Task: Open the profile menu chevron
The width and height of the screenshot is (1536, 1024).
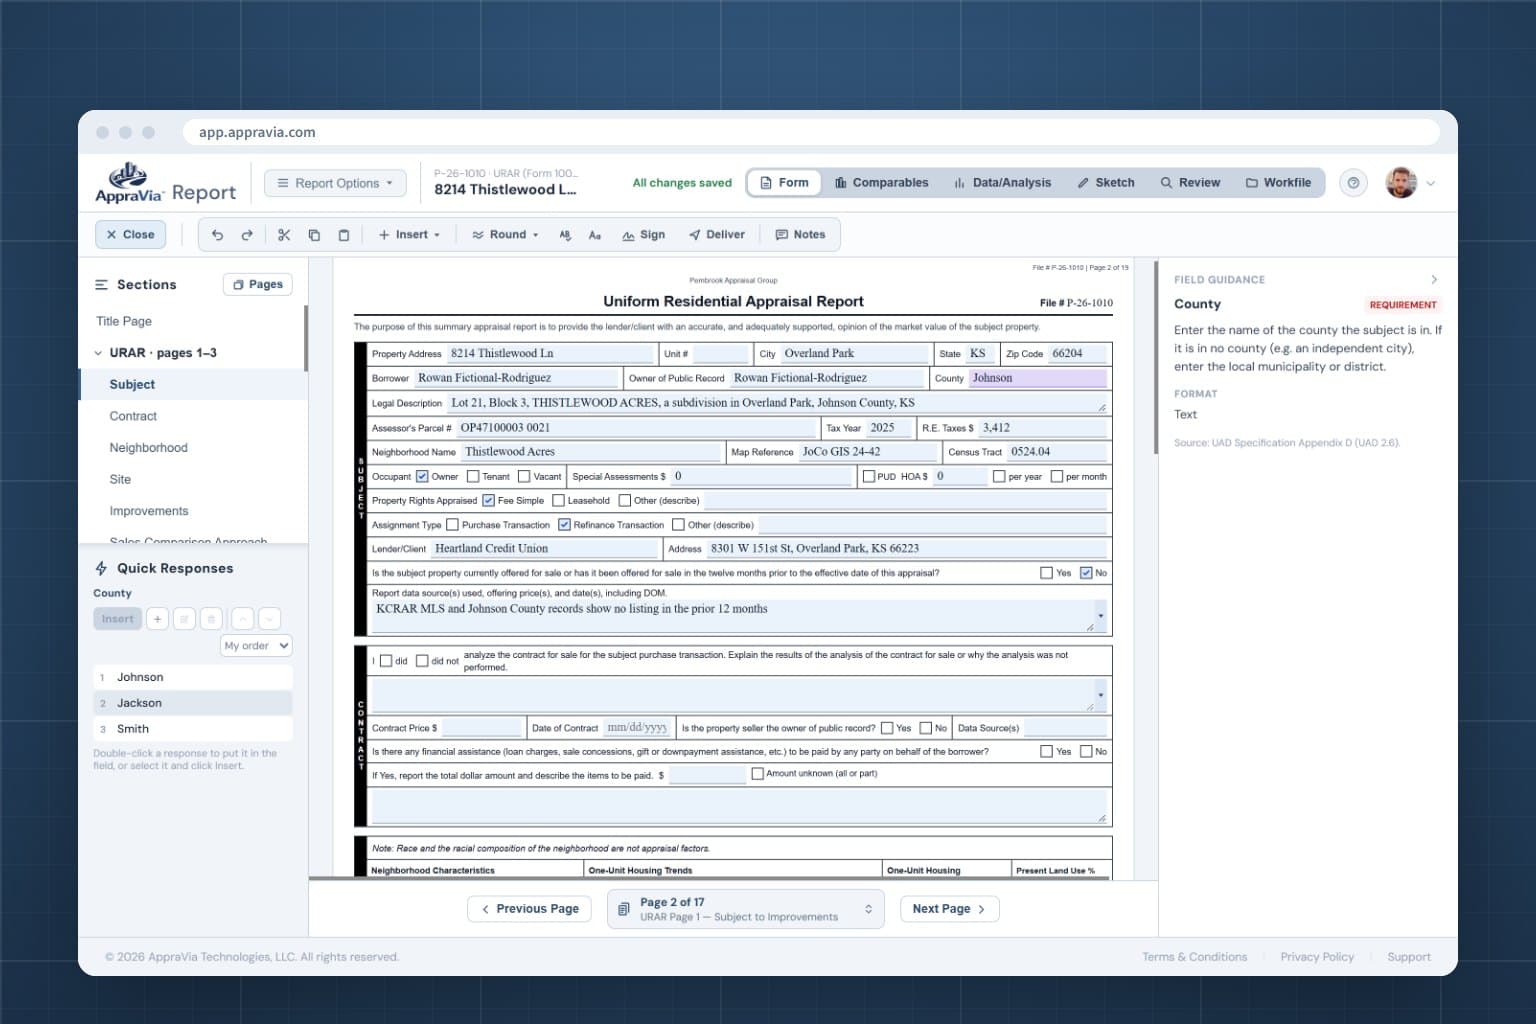Action: [1431, 183]
